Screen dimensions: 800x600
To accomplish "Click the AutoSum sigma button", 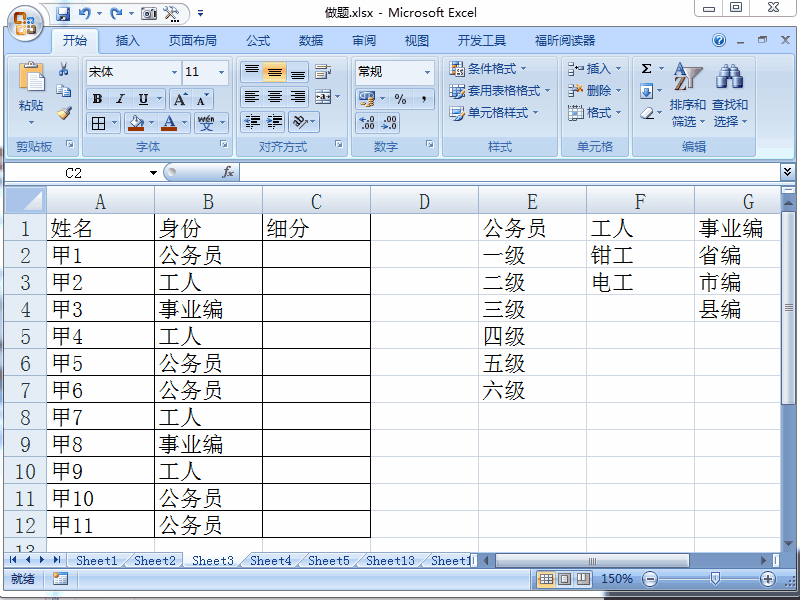I will click(x=646, y=68).
